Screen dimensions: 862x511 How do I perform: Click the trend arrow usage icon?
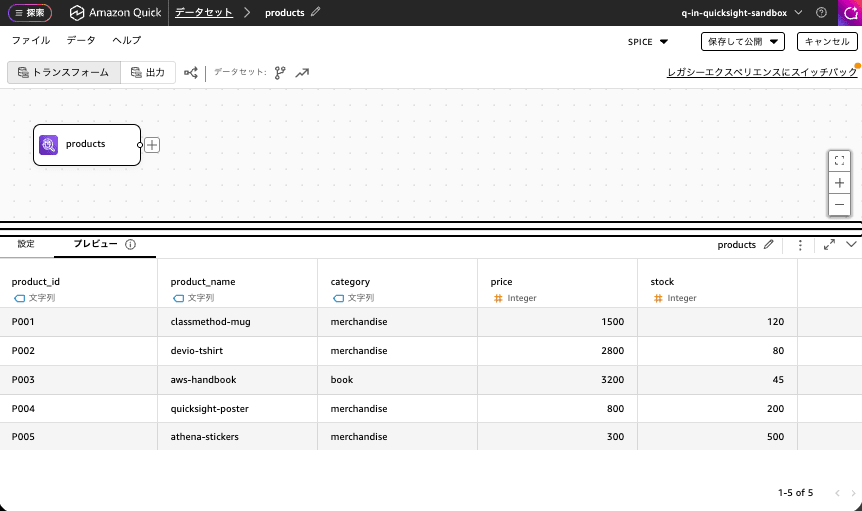[302, 73]
